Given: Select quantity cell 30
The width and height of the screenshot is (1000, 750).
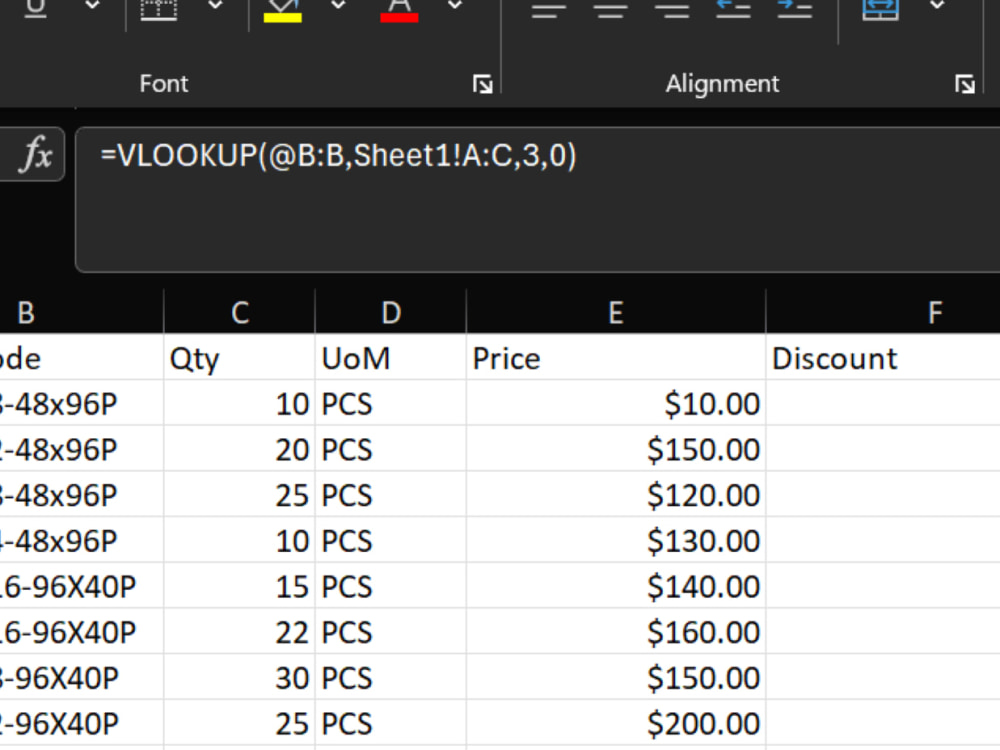Looking at the screenshot, I should [x=240, y=677].
